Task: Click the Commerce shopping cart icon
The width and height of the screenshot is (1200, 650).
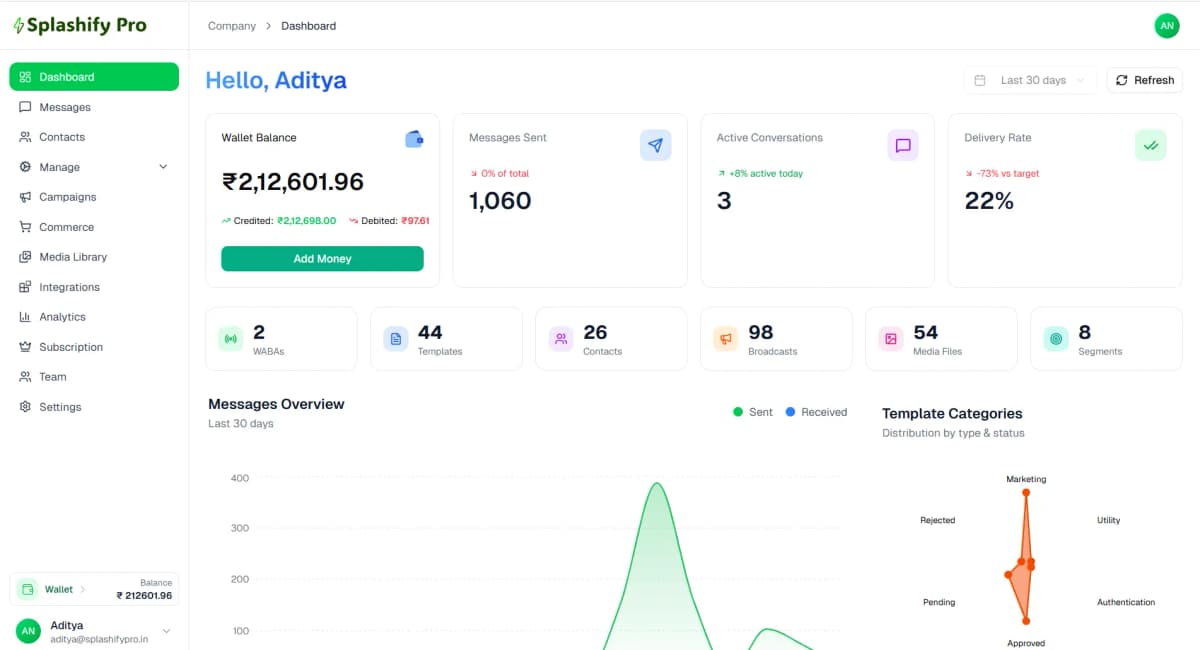Action: (x=24, y=227)
